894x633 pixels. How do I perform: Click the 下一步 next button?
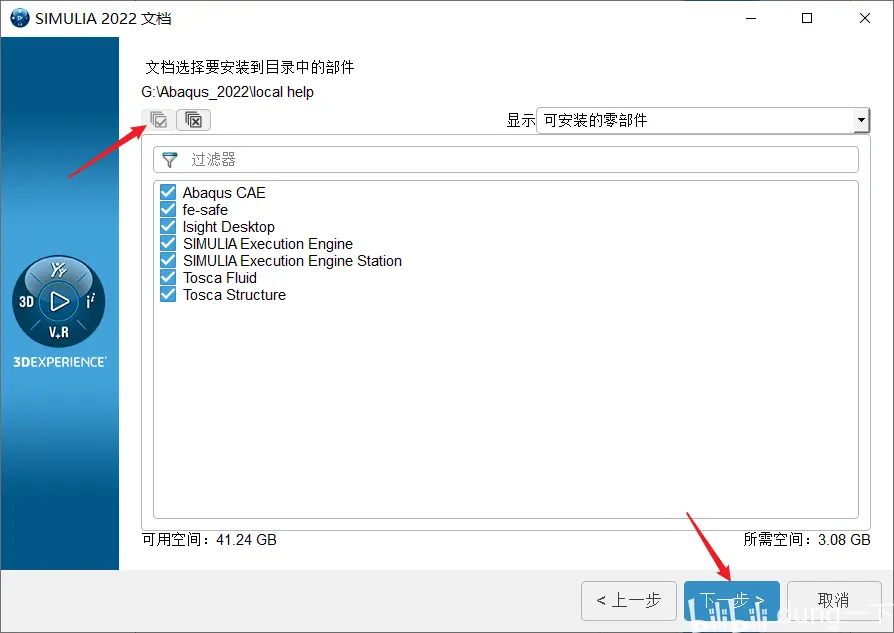[732, 600]
